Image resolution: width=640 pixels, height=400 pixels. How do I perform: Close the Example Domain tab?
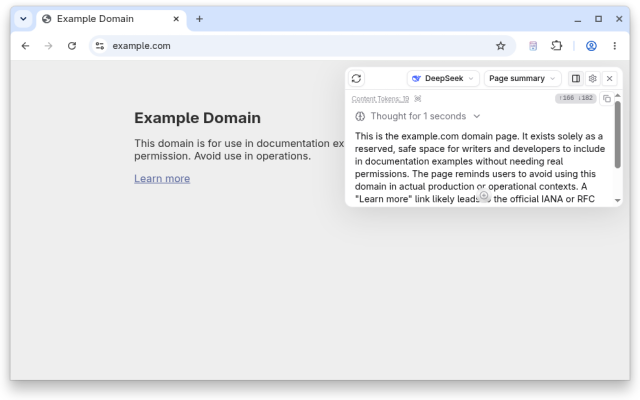[176, 19]
